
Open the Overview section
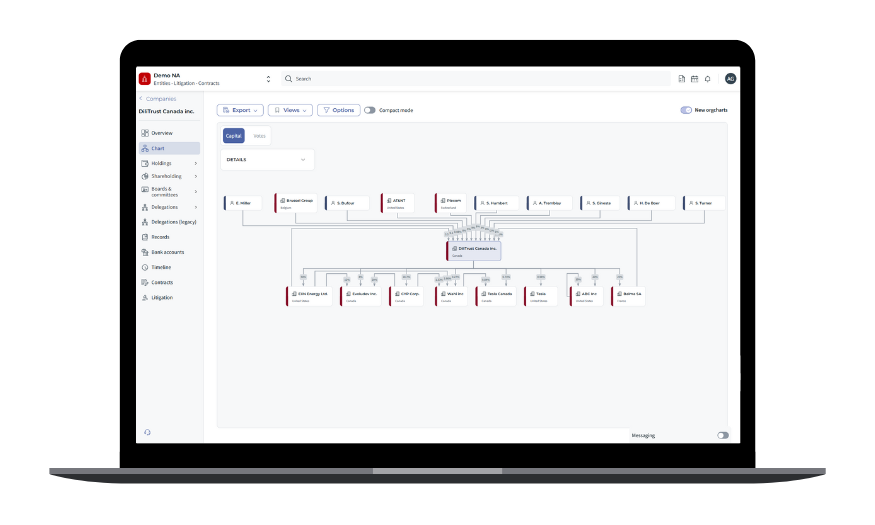(169, 133)
